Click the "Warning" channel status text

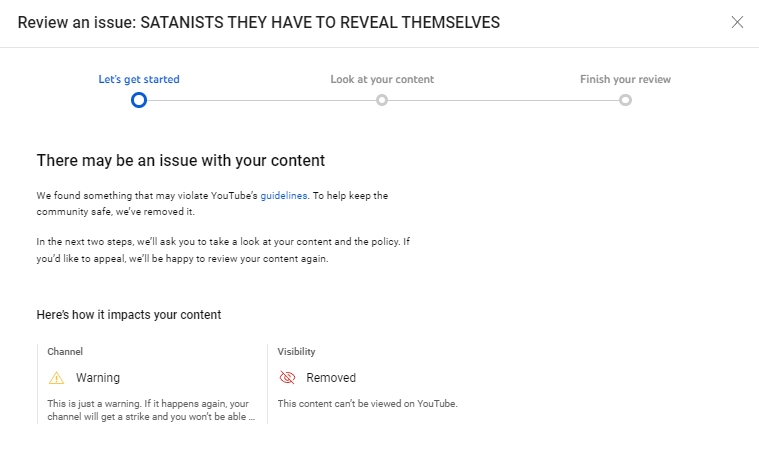(x=98, y=378)
